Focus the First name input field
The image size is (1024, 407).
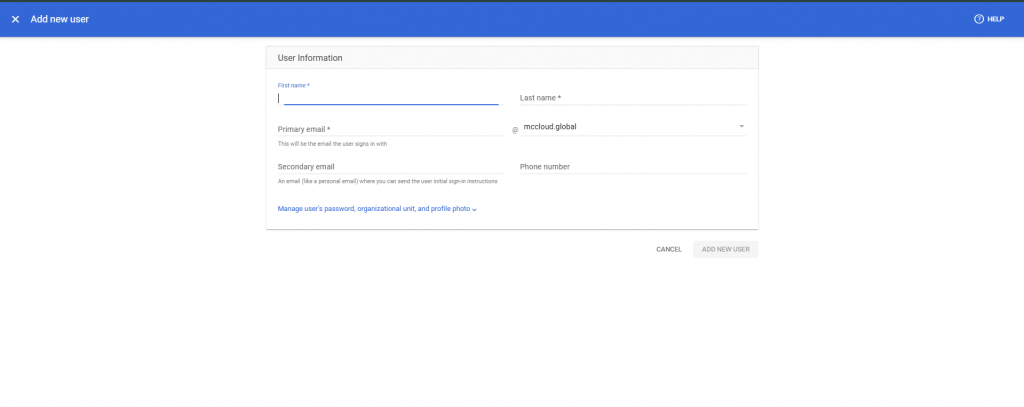point(390,98)
